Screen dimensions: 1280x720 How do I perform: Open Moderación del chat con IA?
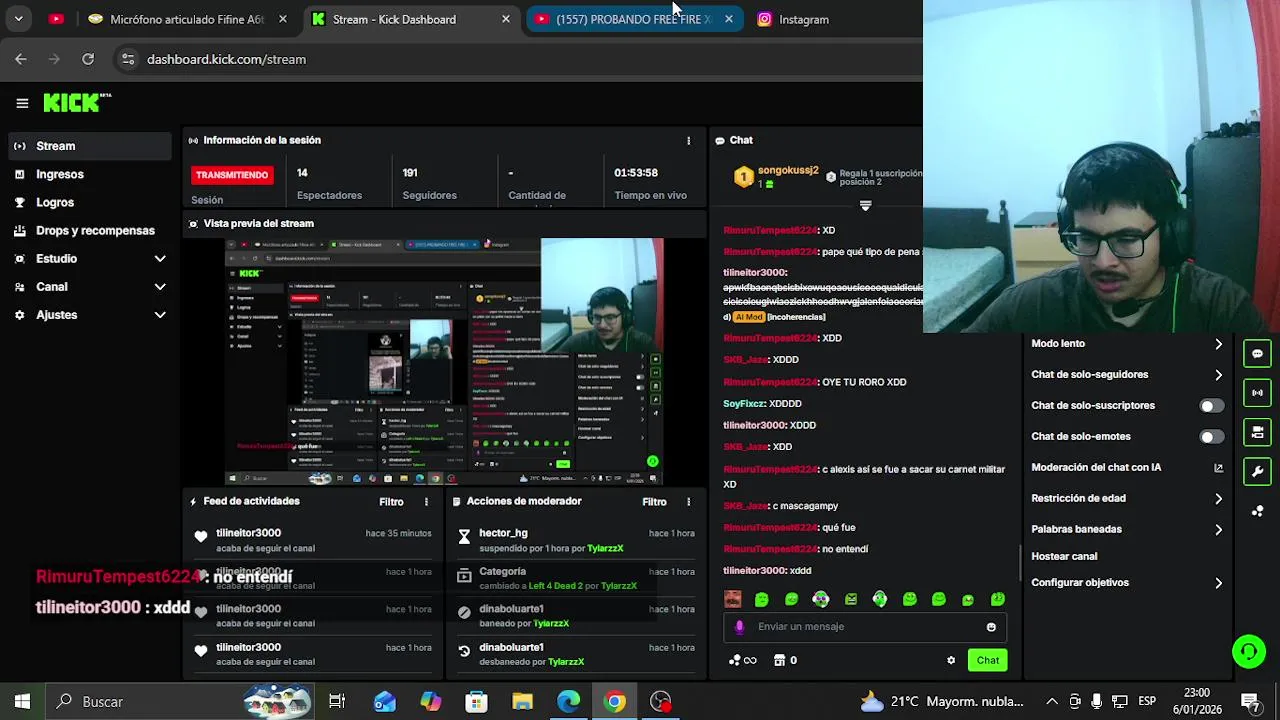[x=1127, y=468]
